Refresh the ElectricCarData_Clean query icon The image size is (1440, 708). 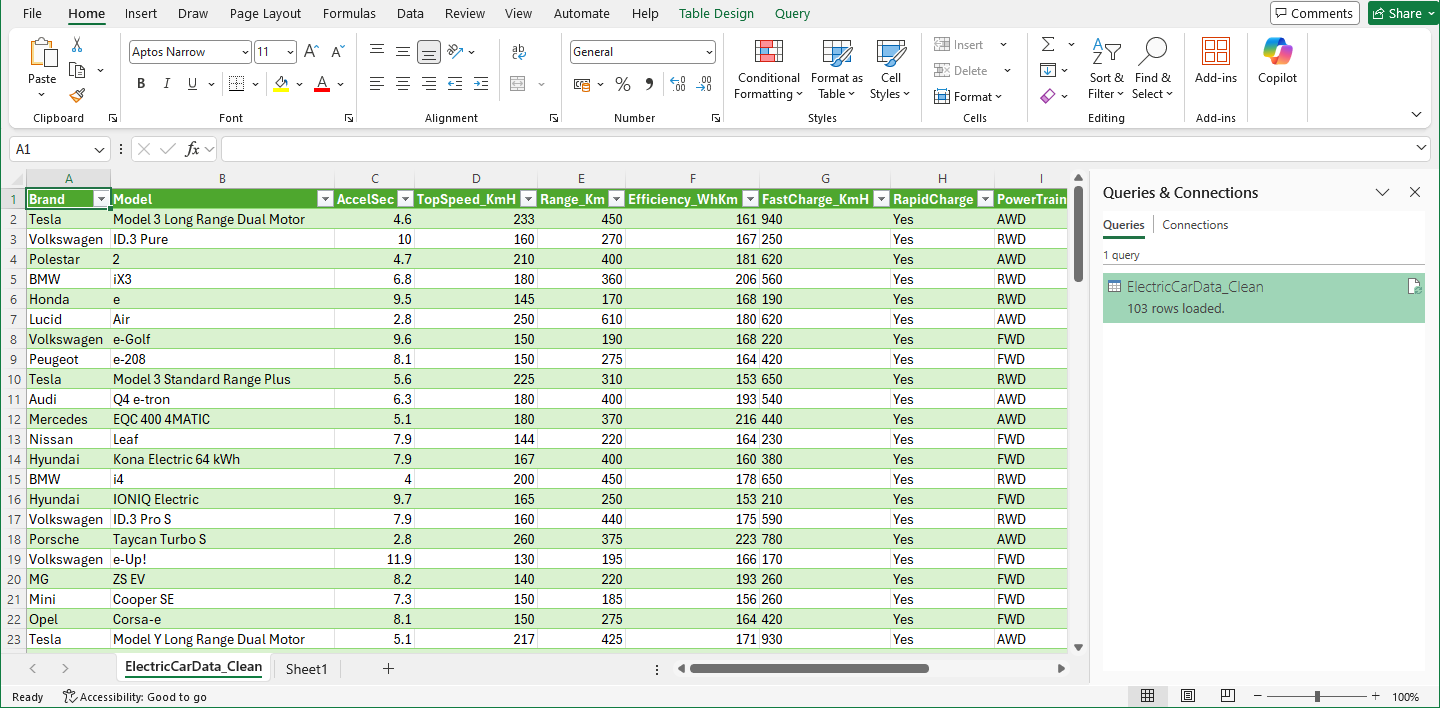[1413, 287]
